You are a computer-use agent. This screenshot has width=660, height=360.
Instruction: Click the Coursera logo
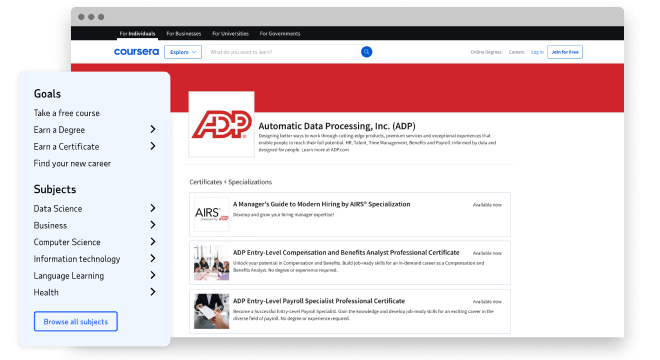pyautogui.click(x=136, y=52)
